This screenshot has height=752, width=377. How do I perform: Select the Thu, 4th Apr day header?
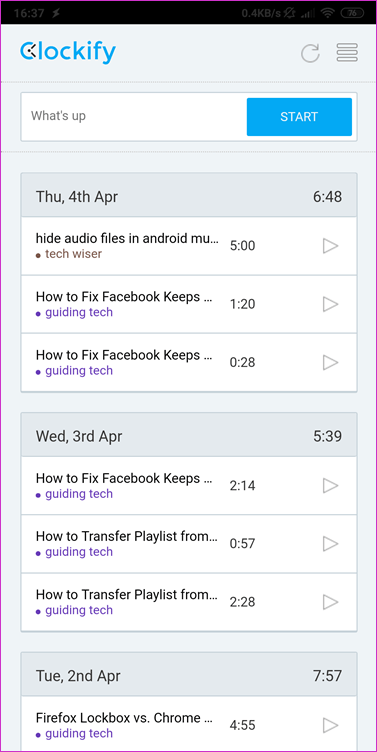pos(189,196)
